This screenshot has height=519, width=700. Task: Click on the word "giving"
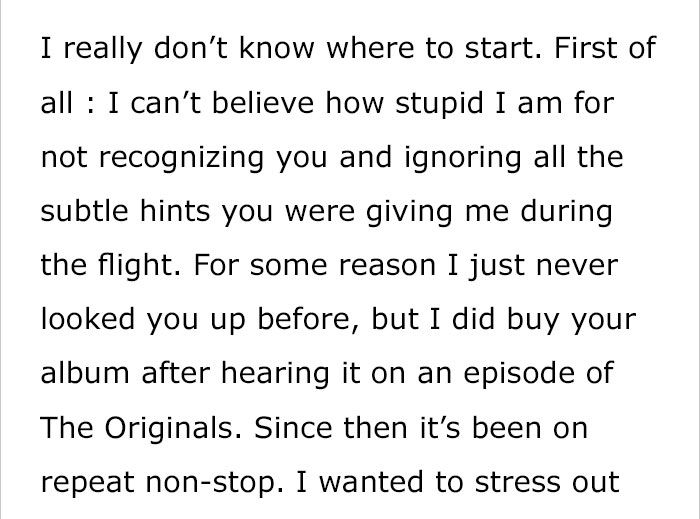tap(409, 212)
